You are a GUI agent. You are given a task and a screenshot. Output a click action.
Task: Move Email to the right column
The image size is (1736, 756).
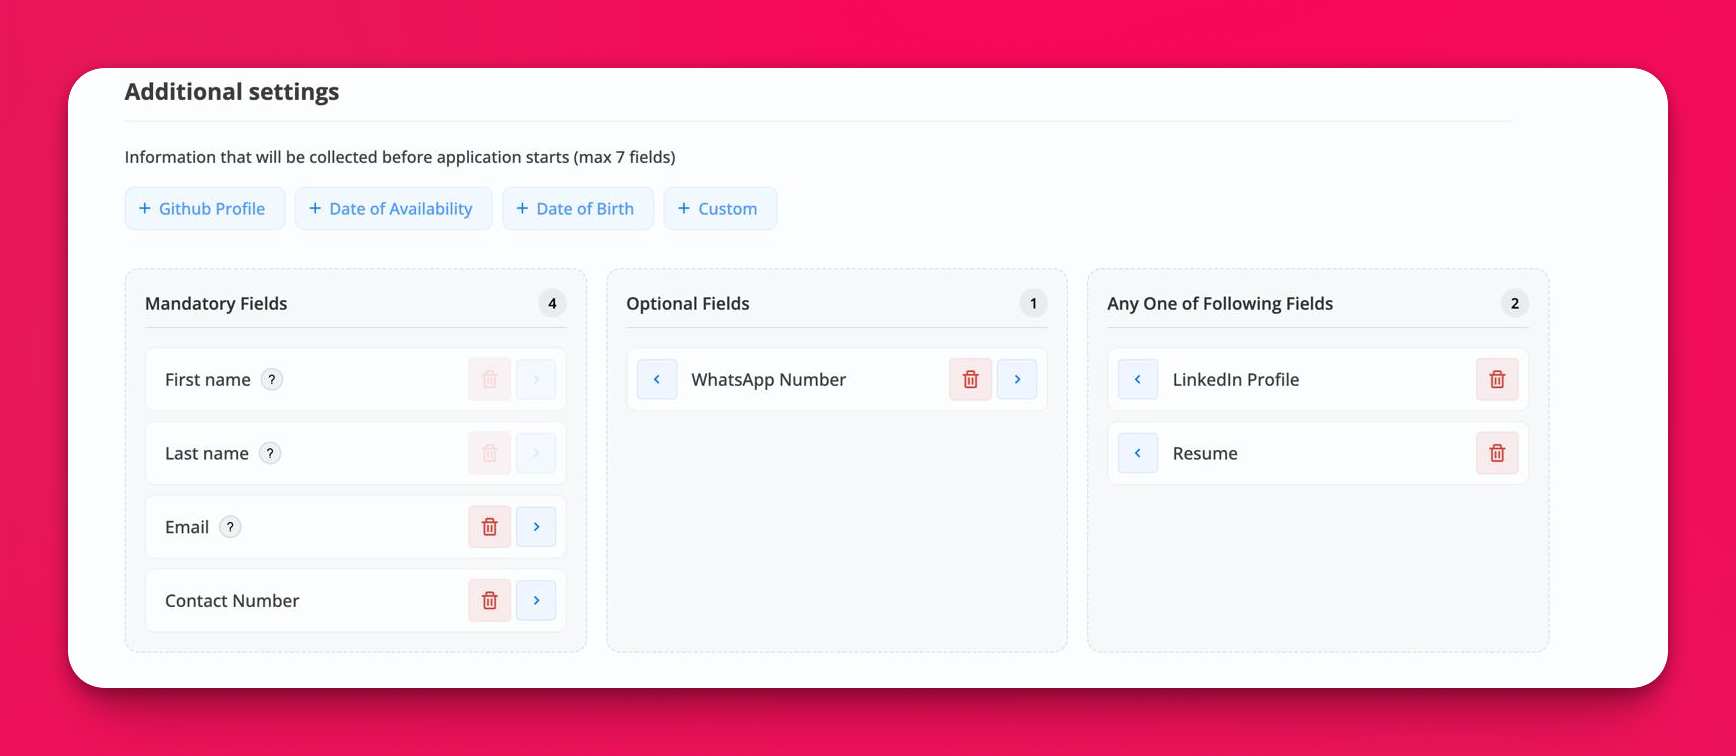click(x=536, y=527)
